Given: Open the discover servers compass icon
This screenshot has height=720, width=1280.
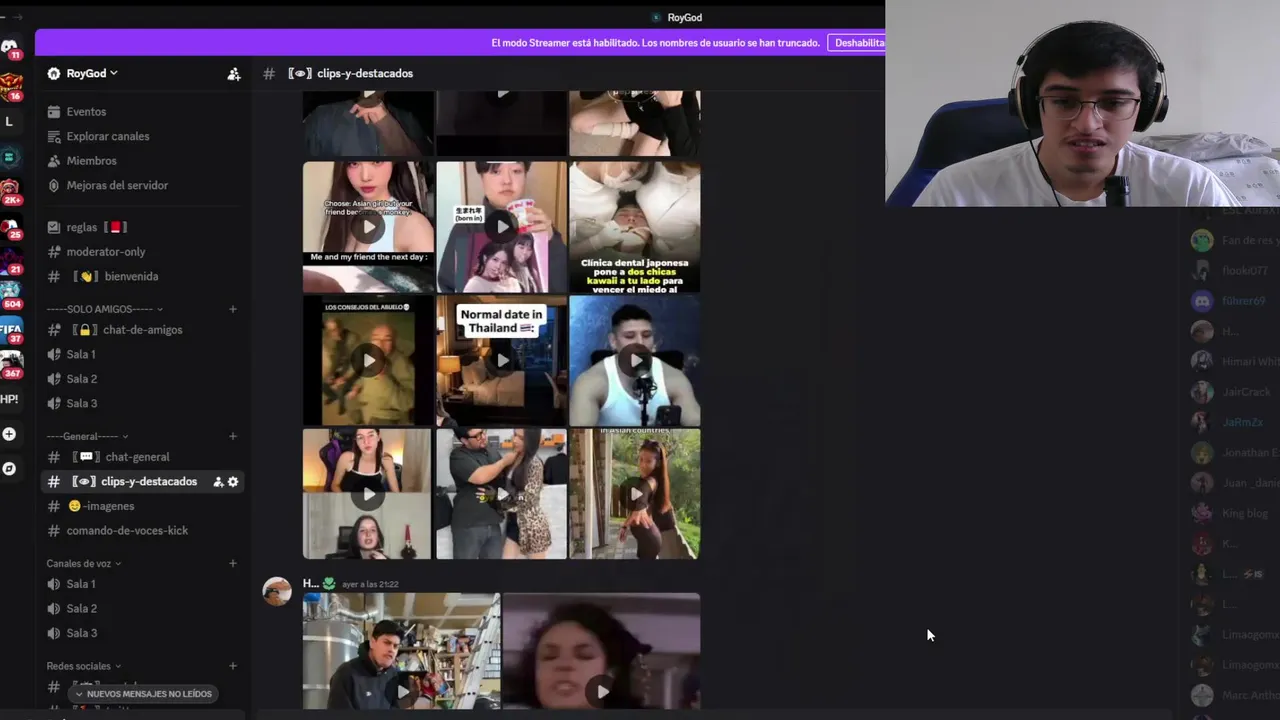Looking at the screenshot, I should (9, 468).
